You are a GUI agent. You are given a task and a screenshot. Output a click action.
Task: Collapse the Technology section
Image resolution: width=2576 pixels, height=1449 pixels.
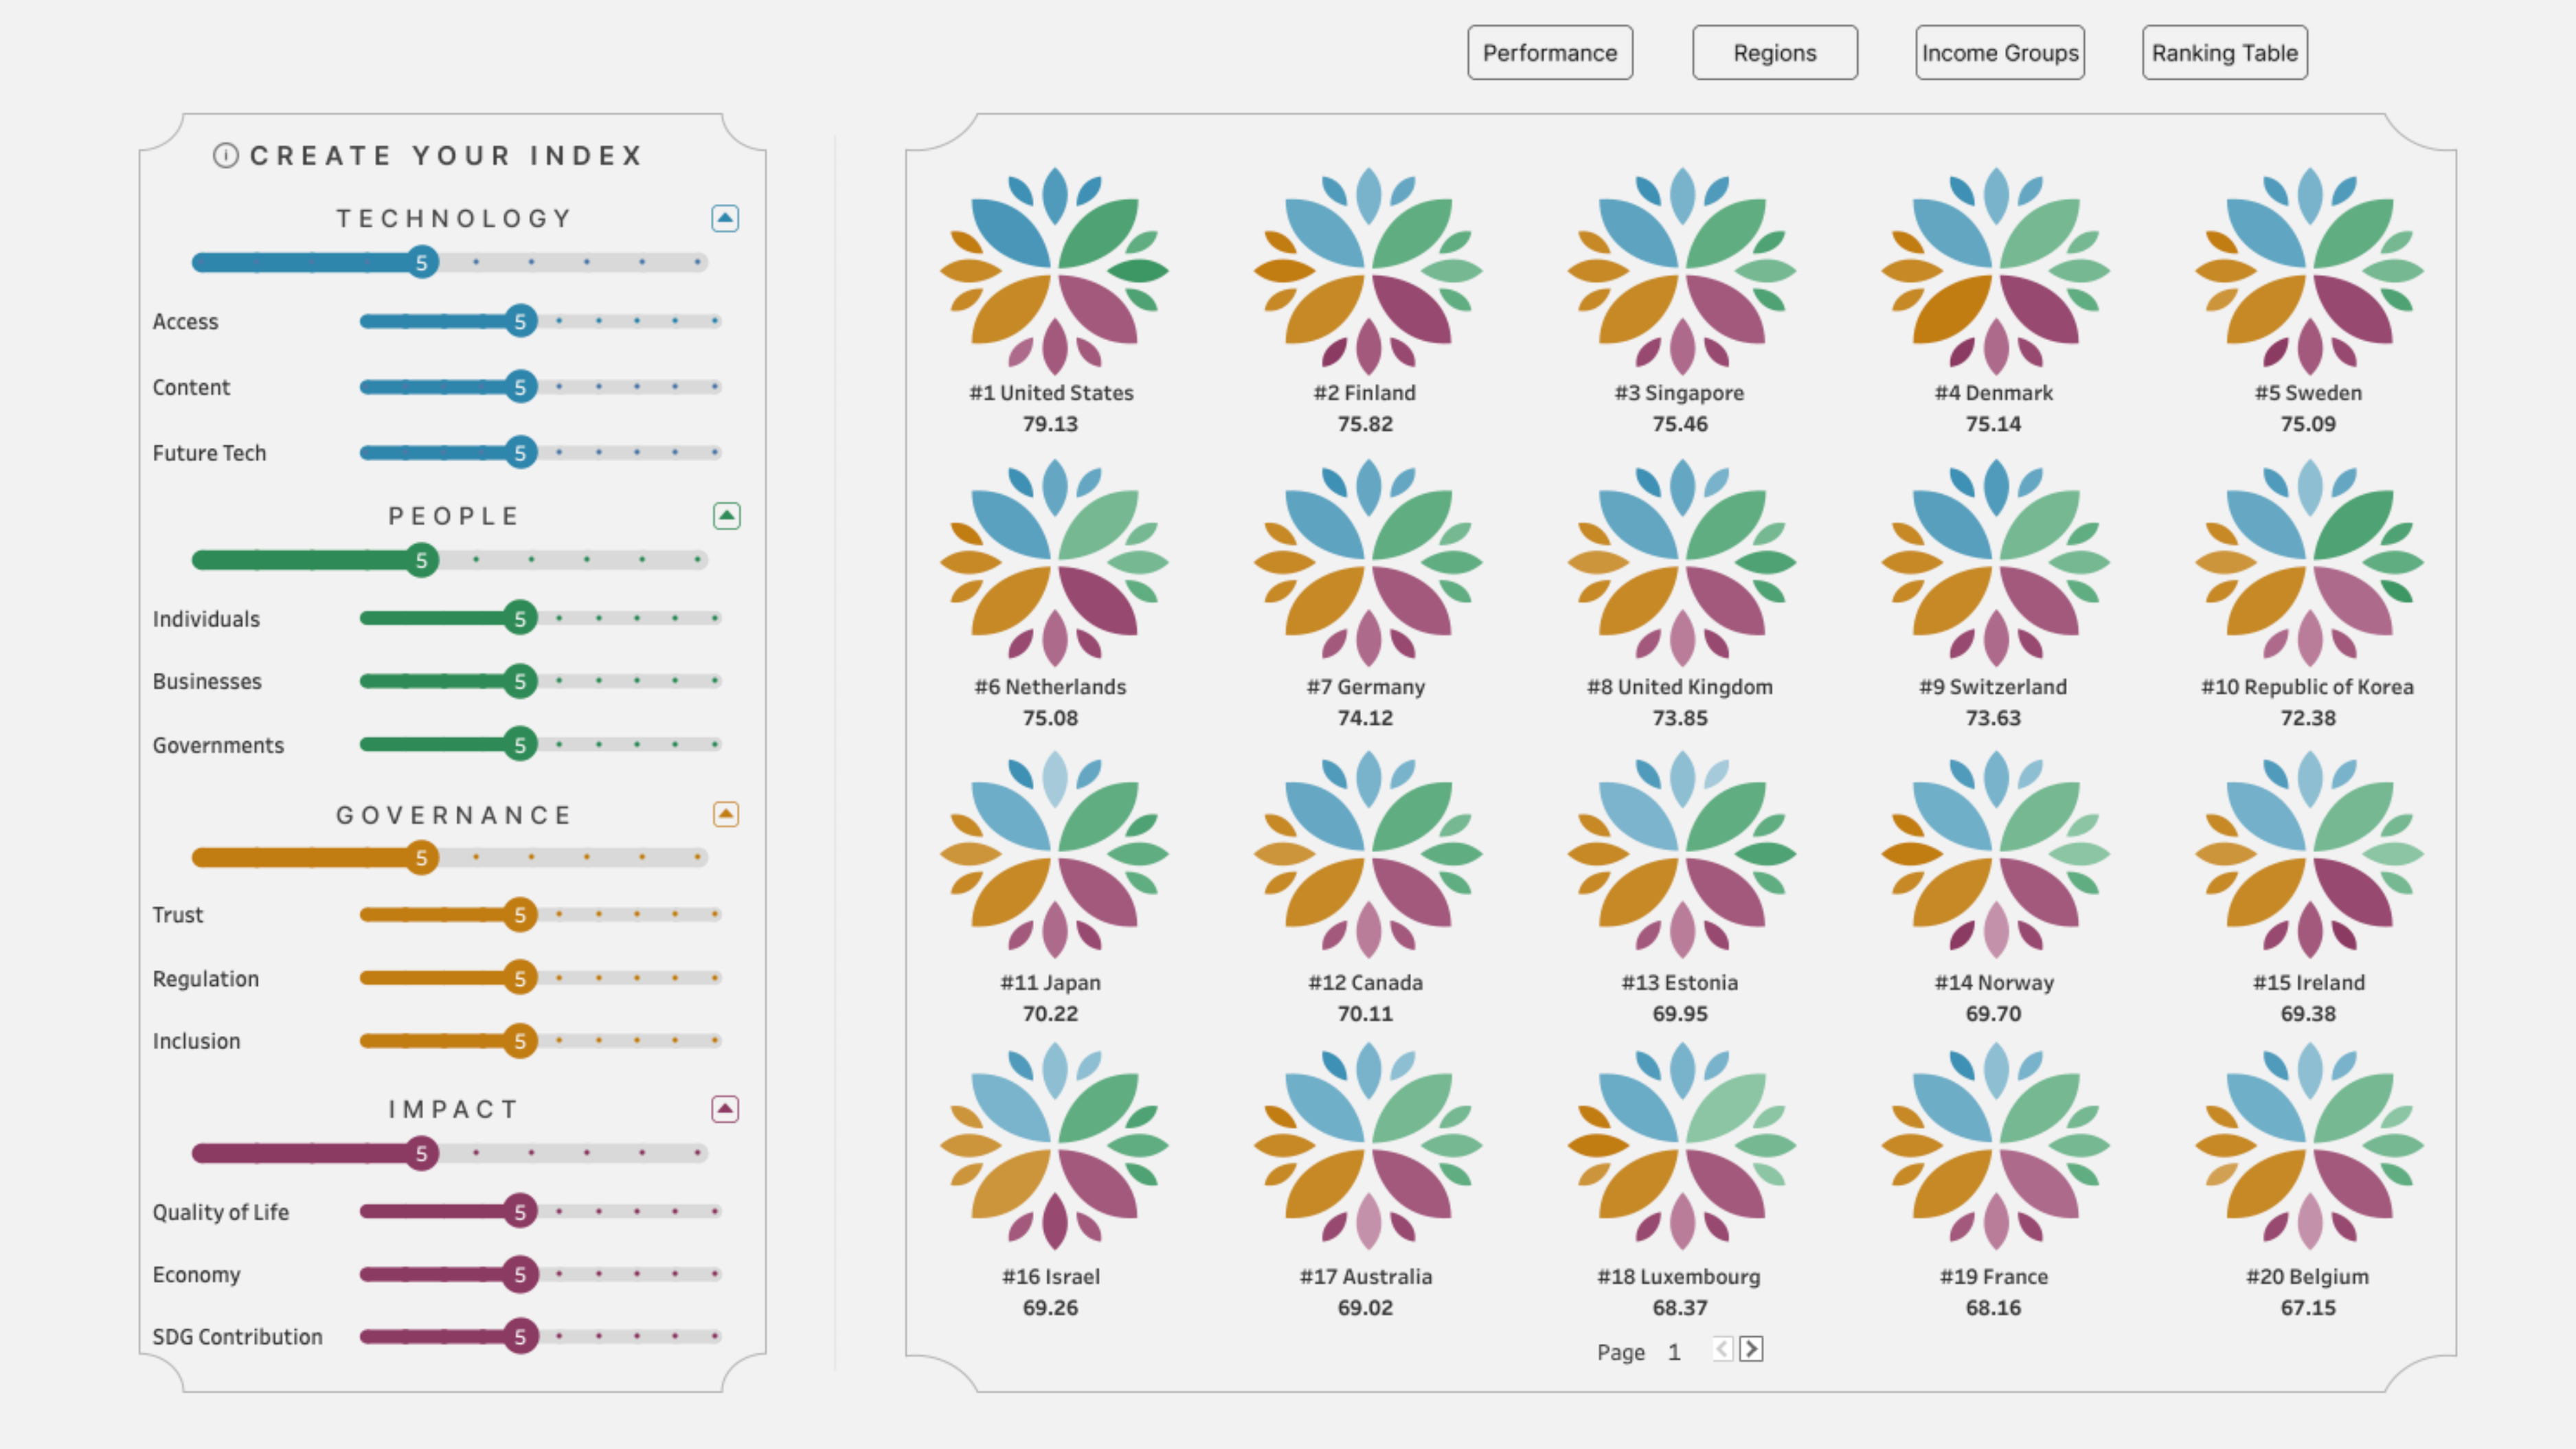[x=725, y=218]
